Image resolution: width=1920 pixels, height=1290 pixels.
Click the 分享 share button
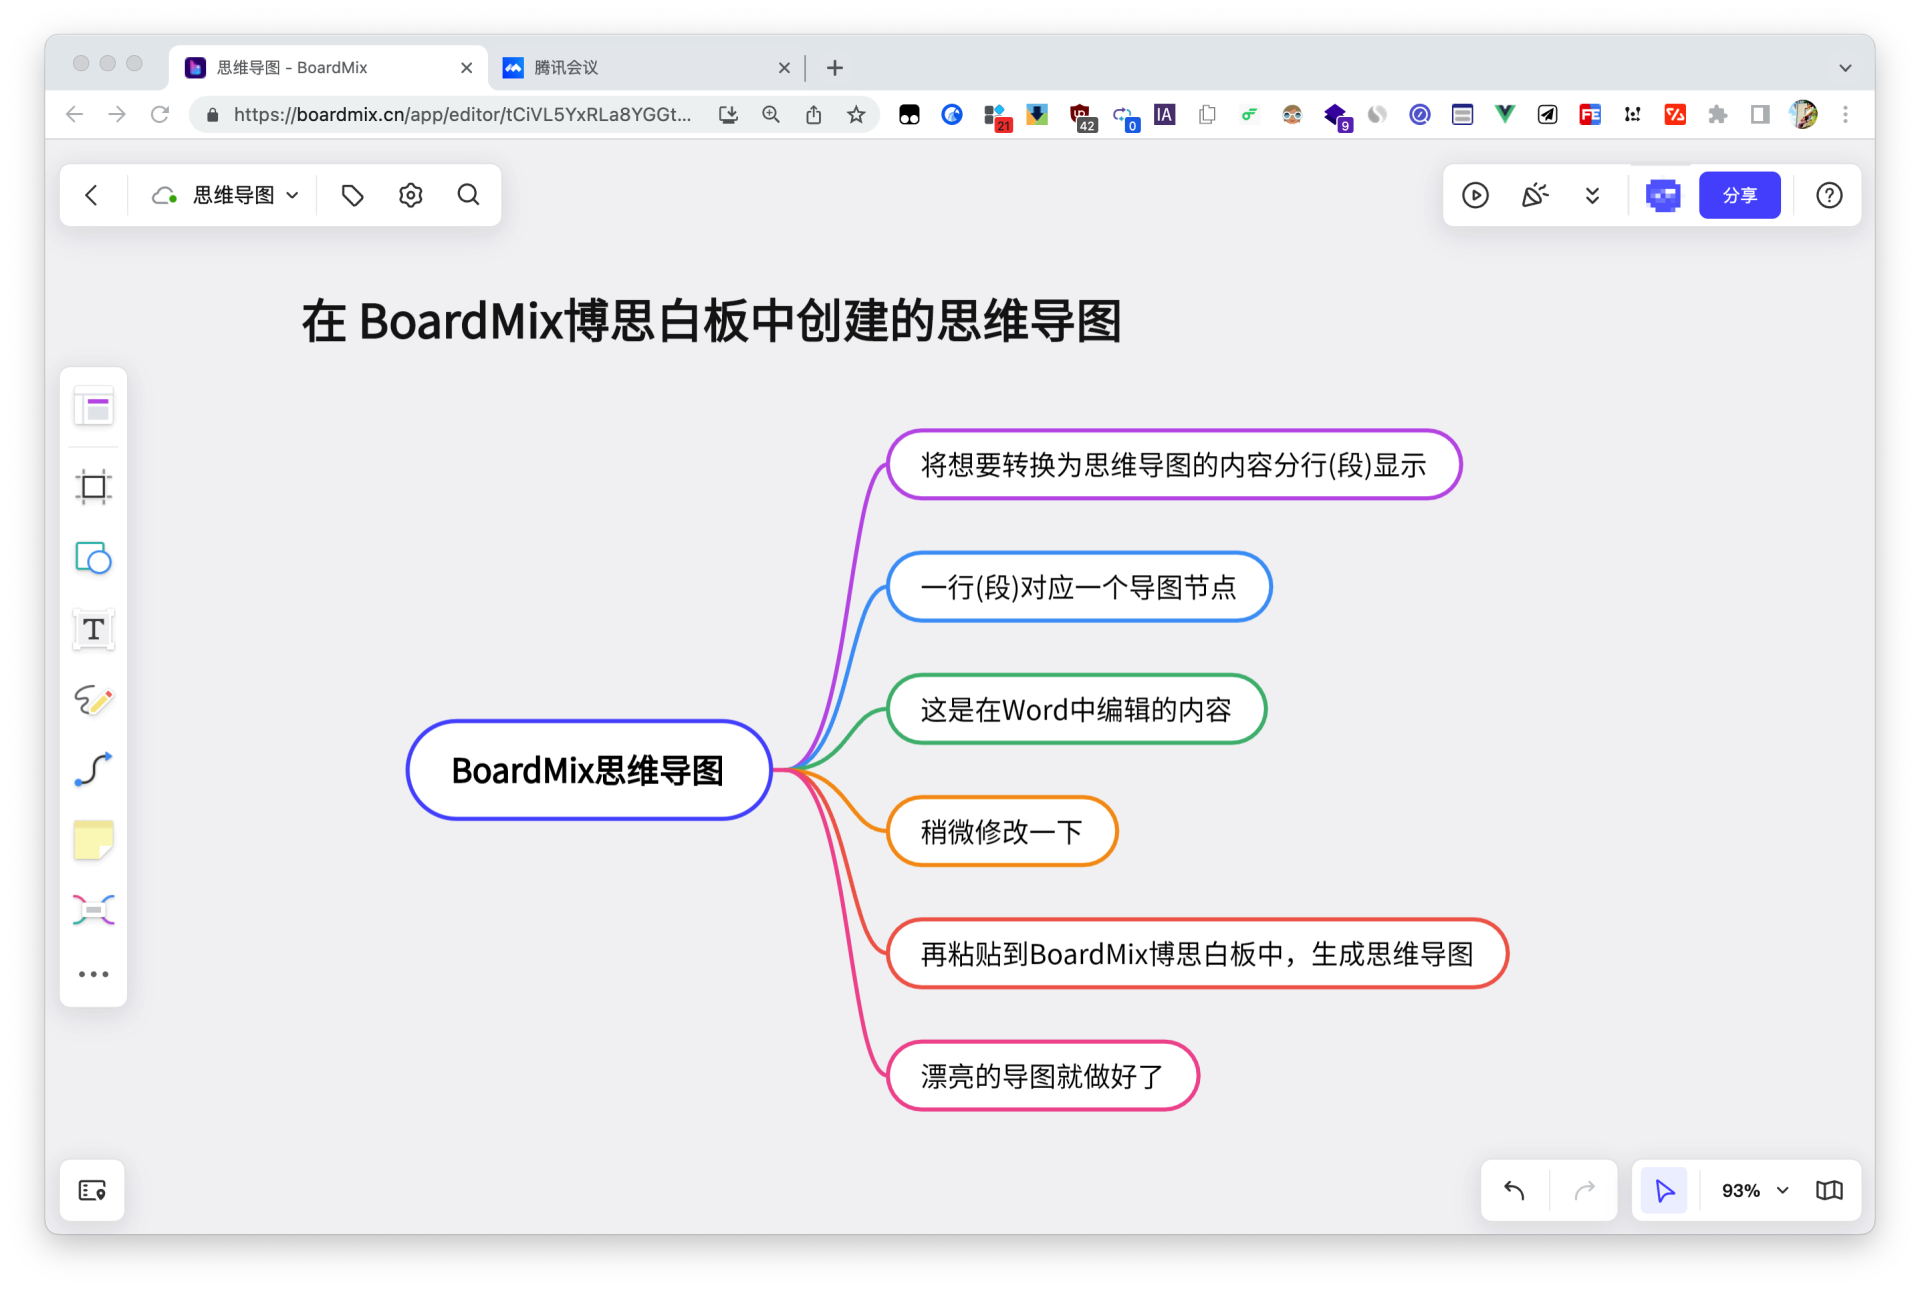[1739, 195]
